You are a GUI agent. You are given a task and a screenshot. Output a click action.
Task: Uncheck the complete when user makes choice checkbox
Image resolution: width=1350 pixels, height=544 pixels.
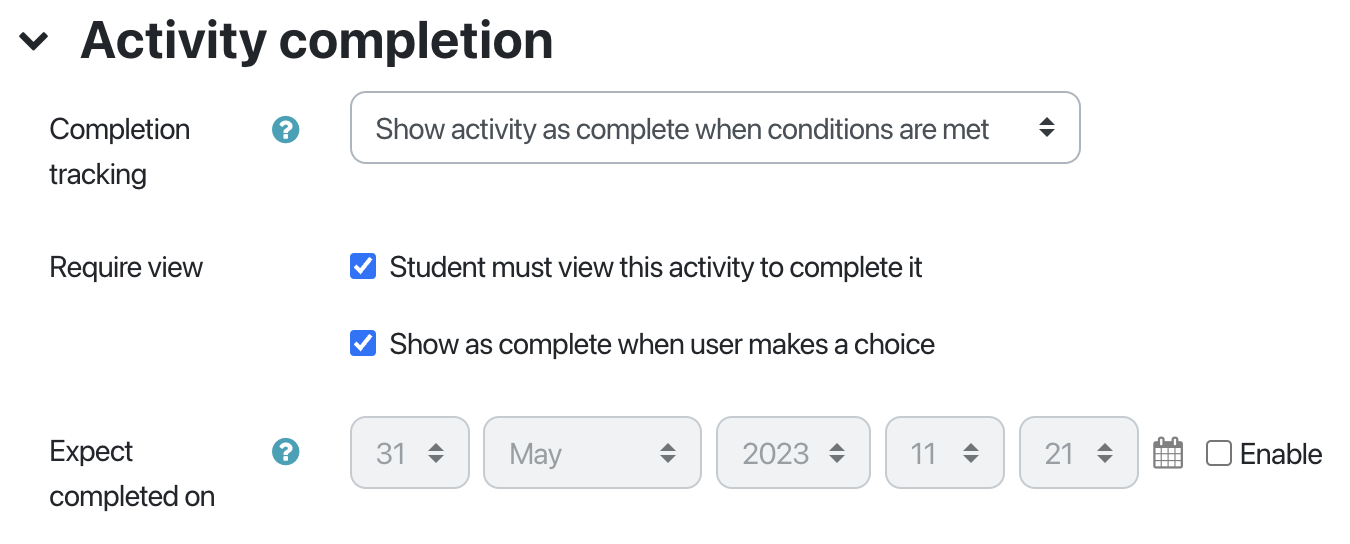click(x=363, y=344)
